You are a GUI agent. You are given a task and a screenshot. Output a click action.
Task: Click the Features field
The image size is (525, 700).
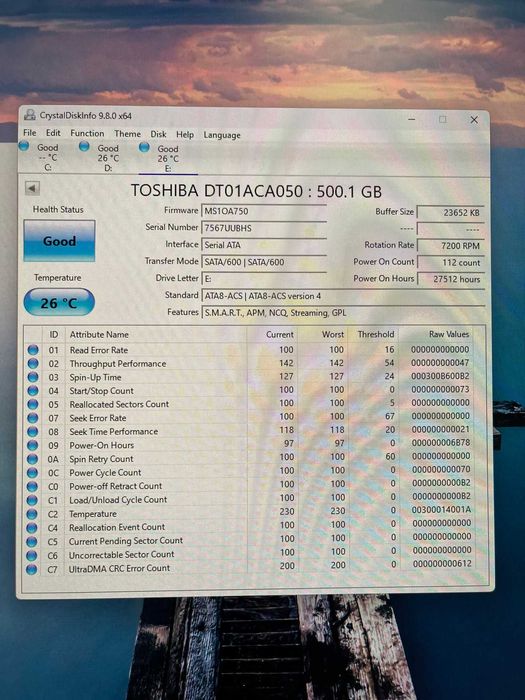point(343,313)
